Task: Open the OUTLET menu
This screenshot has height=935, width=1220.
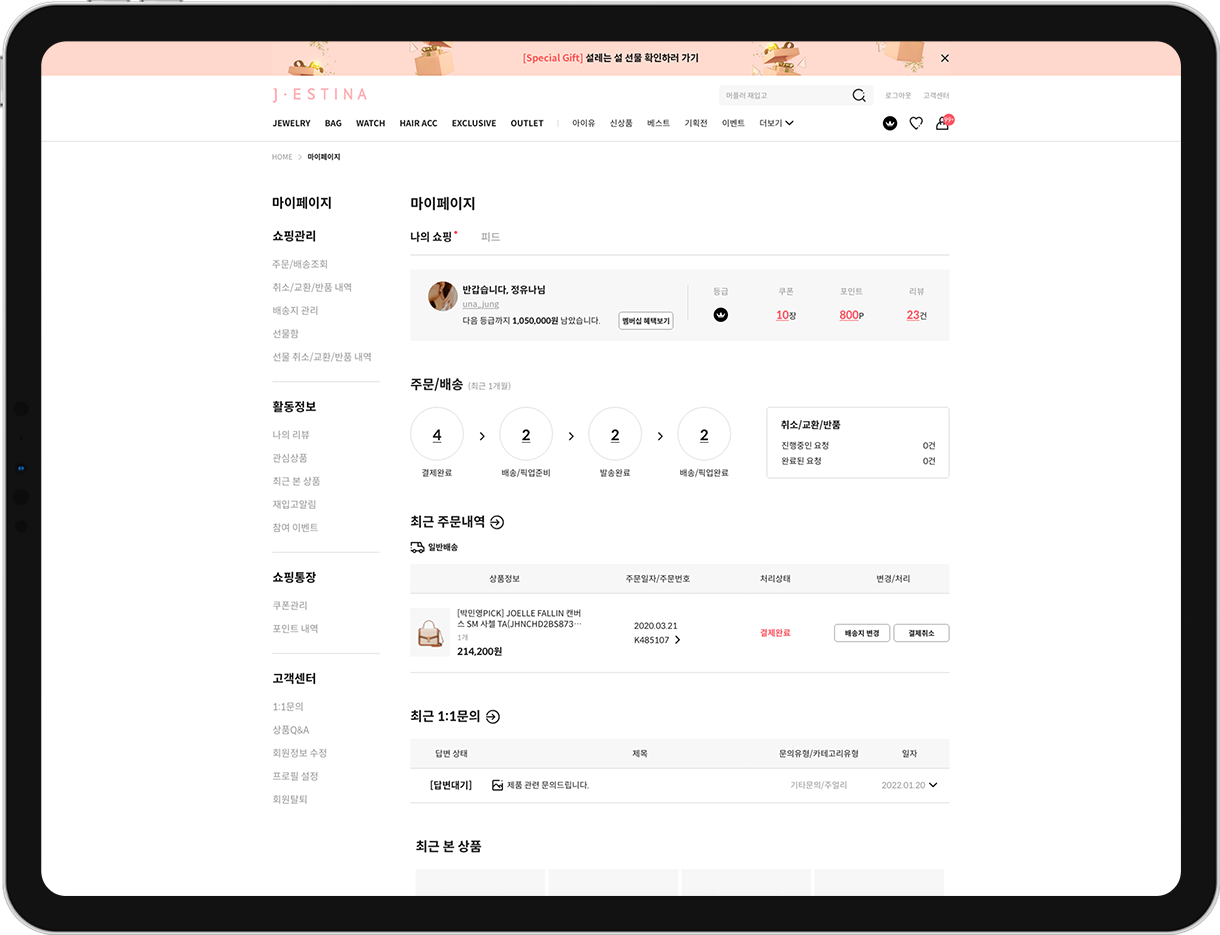Action: click(x=527, y=123)
